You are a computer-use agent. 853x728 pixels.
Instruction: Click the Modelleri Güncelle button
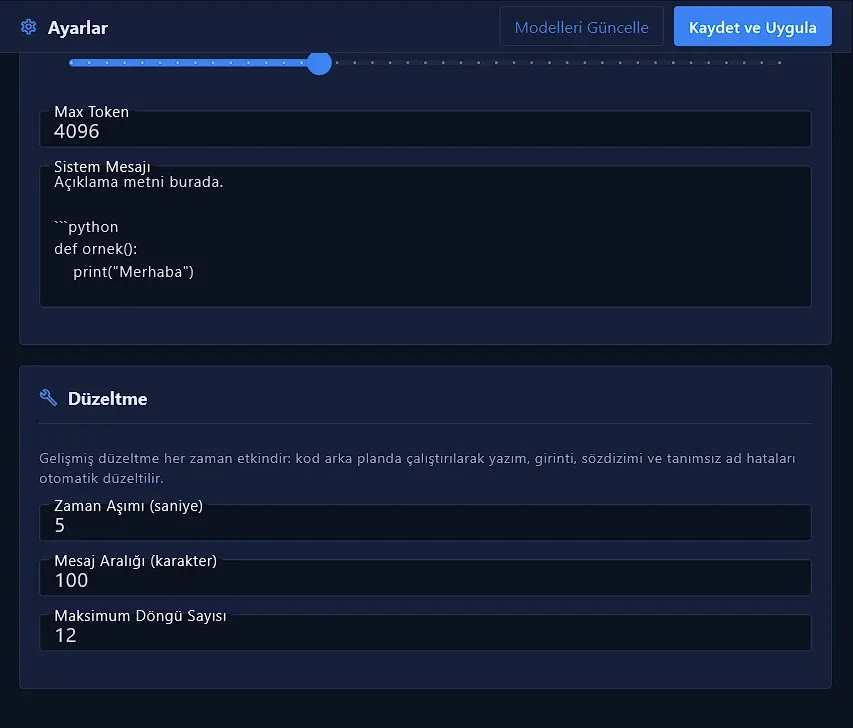[x=582, y=27]
